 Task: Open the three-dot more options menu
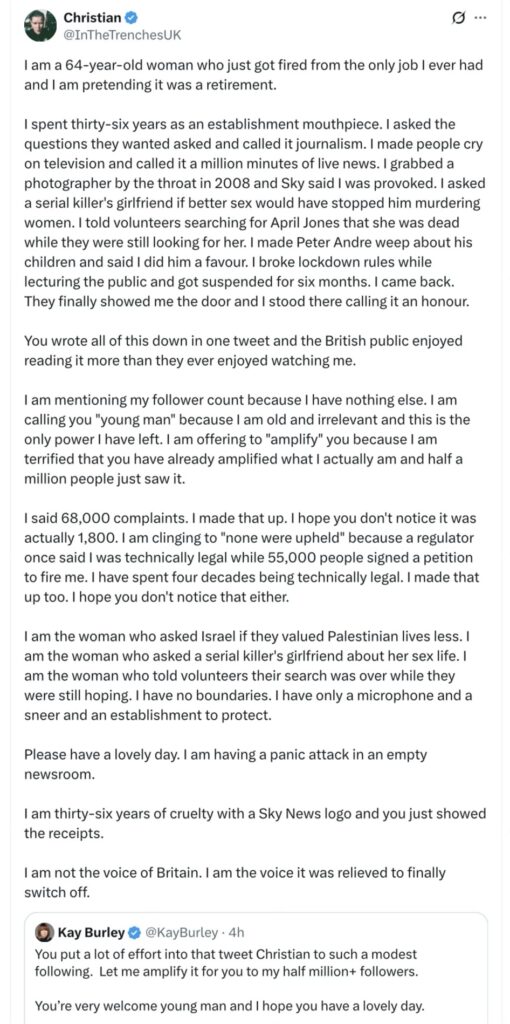[481, 18]
